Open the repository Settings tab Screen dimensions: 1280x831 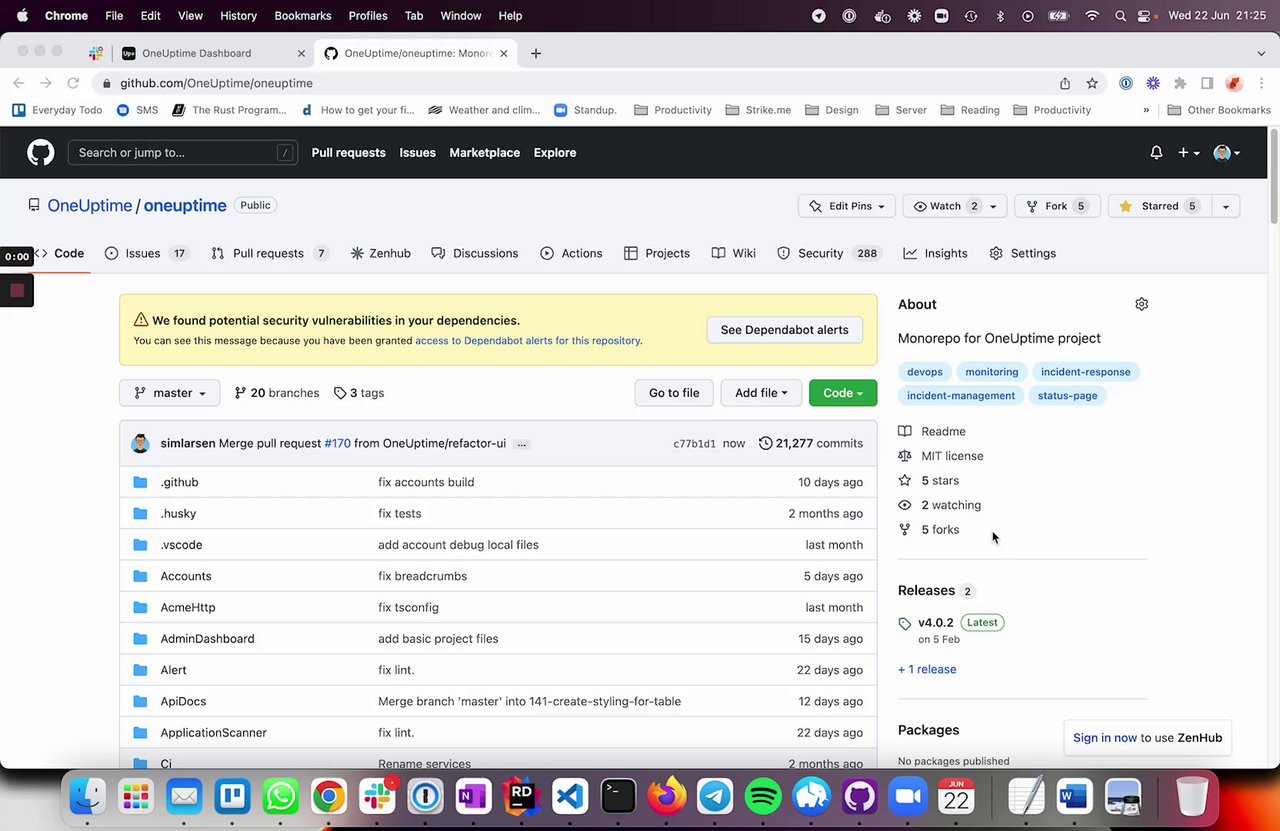point(1022,253)
